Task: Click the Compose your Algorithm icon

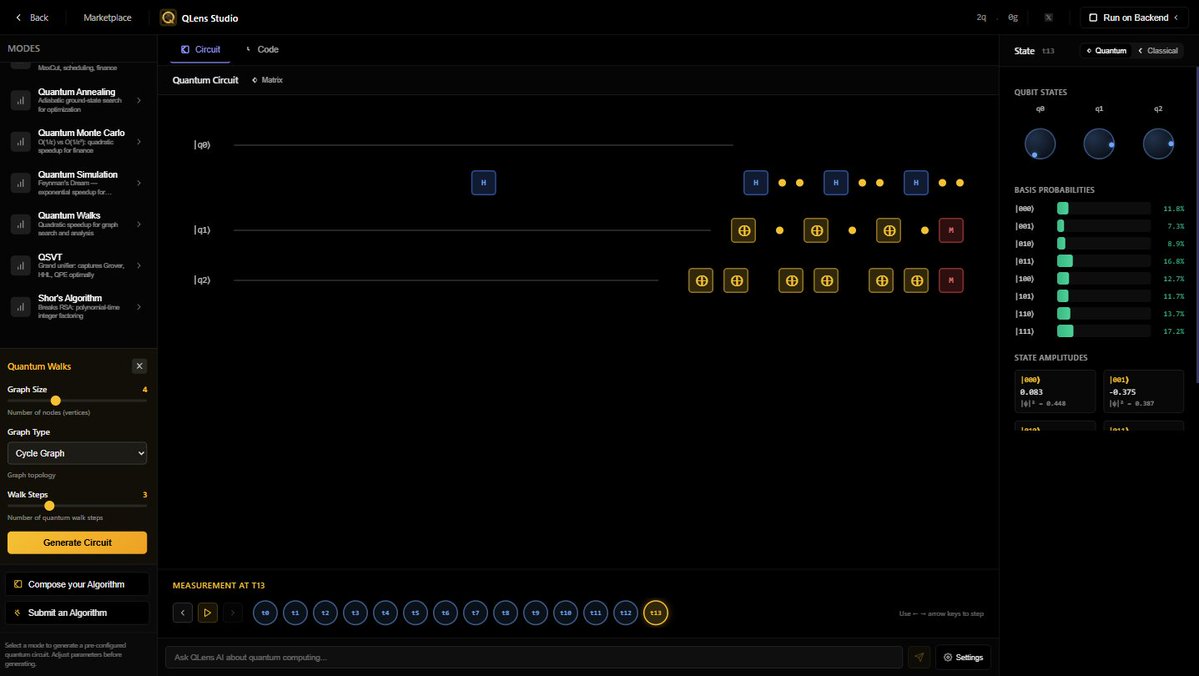Action: tap(18, 584)
